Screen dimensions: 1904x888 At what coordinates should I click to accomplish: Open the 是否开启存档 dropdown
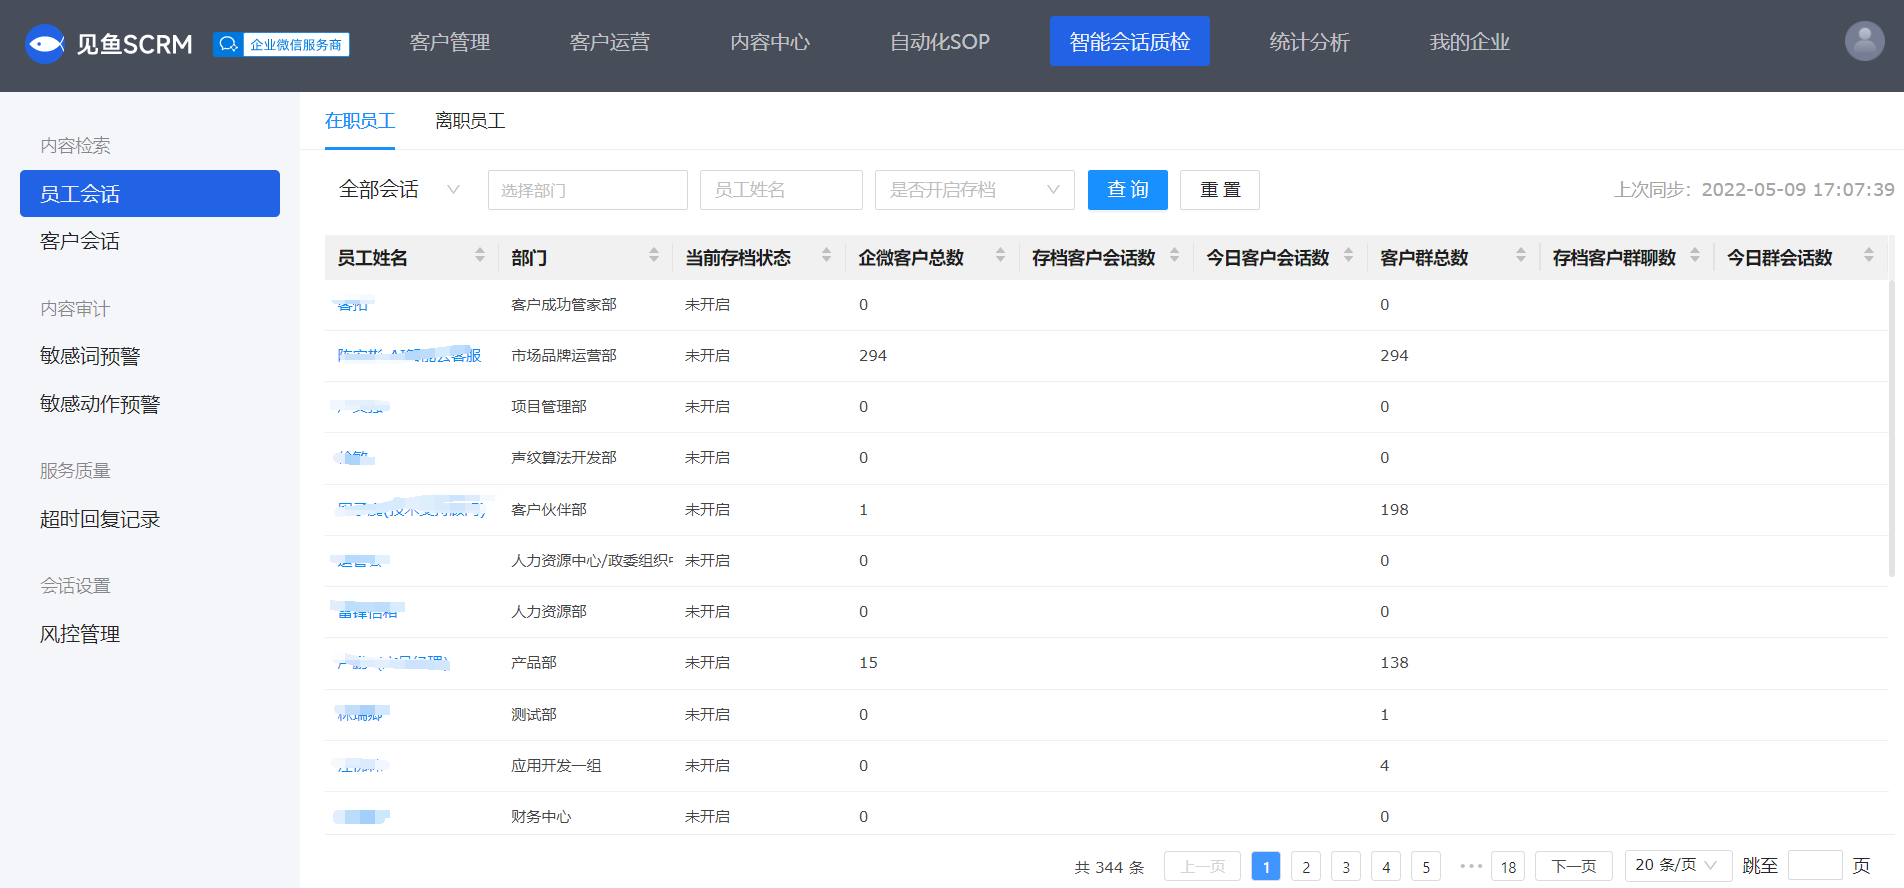(975, 190)
